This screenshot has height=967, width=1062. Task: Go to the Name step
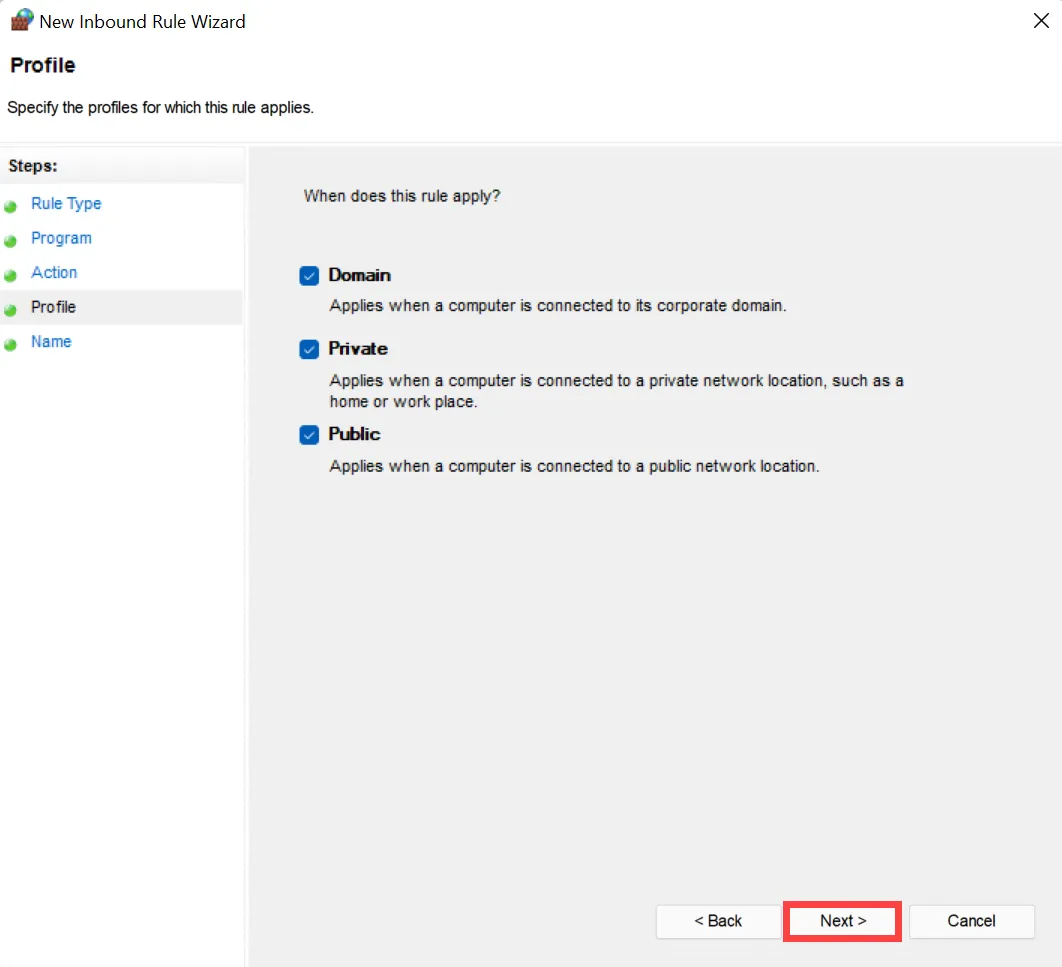point(51,341)
